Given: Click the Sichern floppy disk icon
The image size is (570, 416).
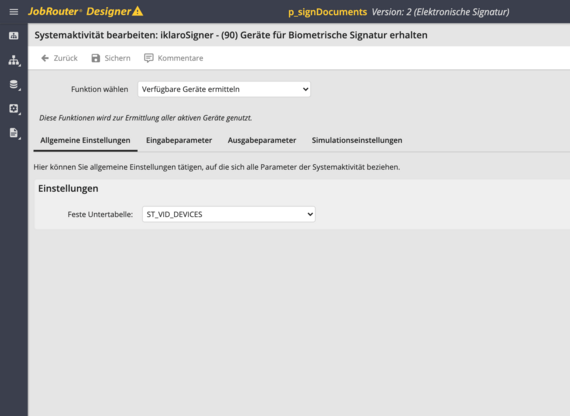Looking at the screenshot, I should (96, 58).
